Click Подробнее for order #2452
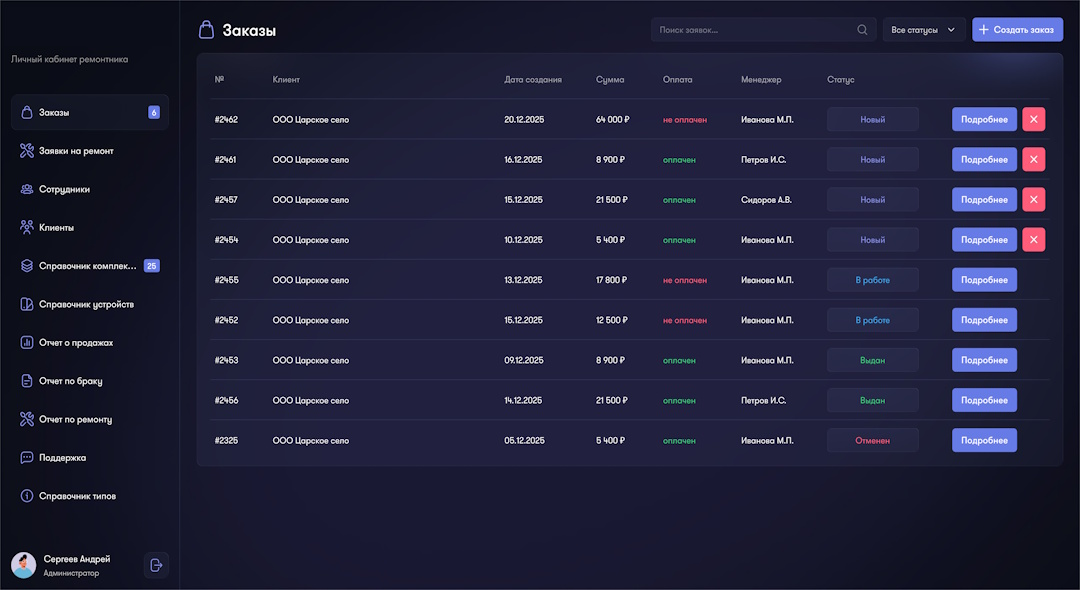This screenshot has width=1080, height=590. (984, 319)
